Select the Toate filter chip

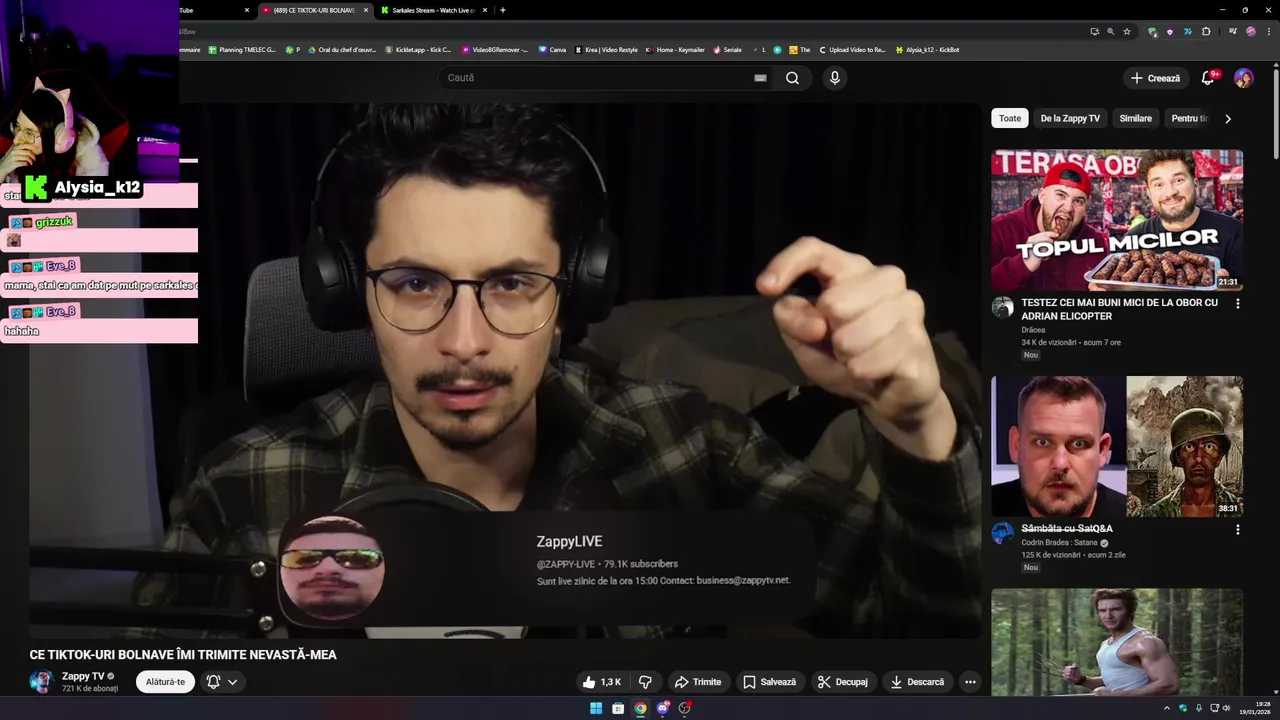(x=1010, y=118)
